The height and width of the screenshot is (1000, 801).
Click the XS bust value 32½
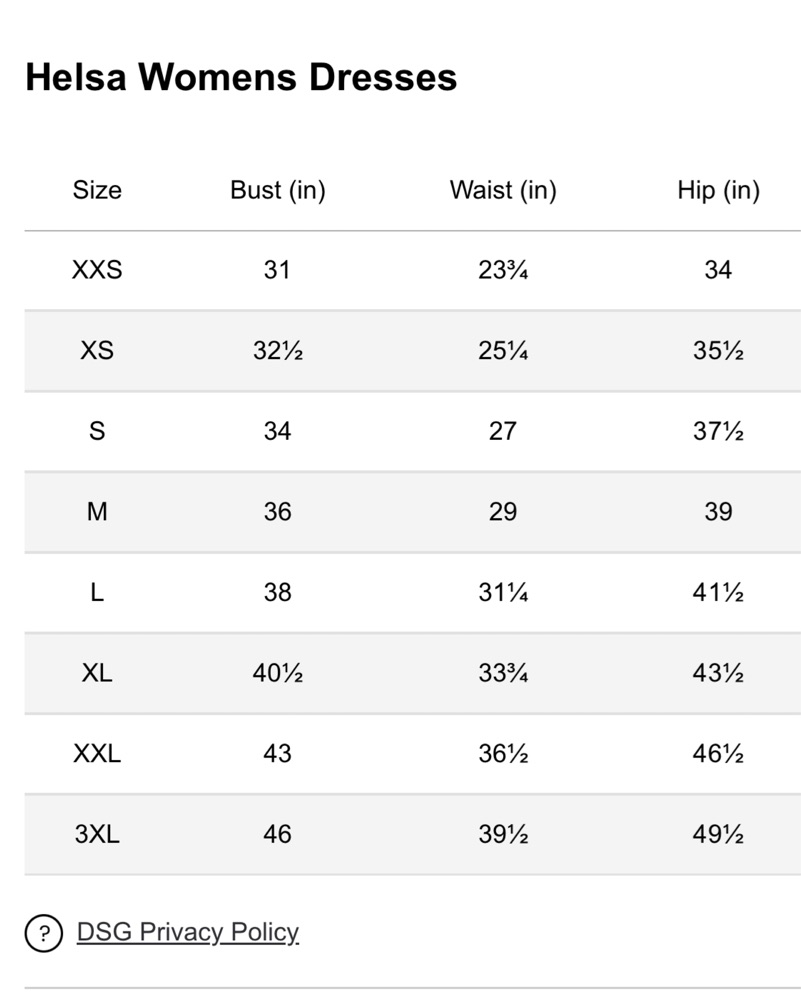(277, 350)
